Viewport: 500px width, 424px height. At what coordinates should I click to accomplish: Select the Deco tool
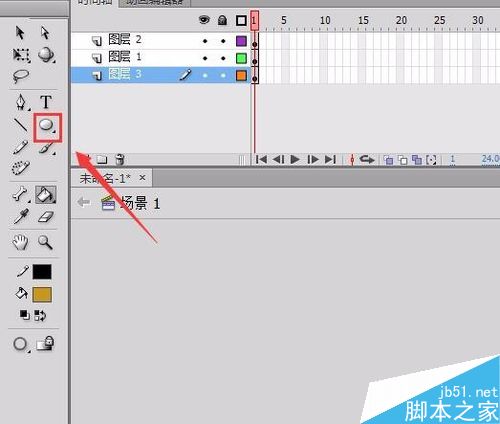click(x=21, y=168)
